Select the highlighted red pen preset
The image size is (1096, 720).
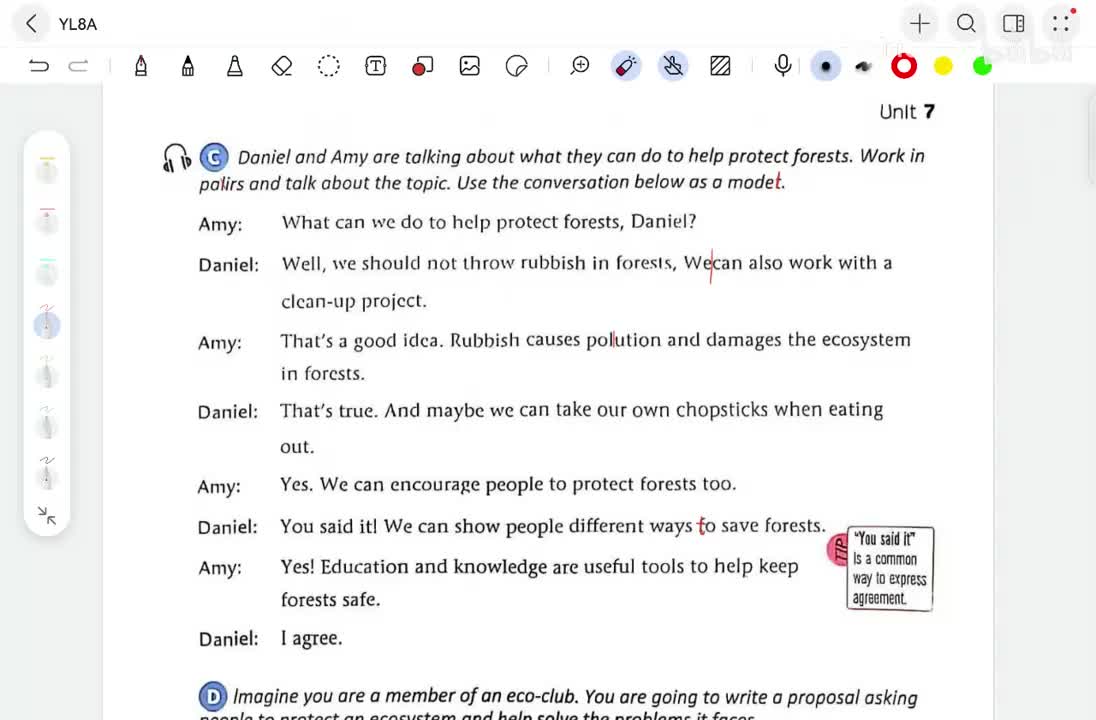point(47,323)
